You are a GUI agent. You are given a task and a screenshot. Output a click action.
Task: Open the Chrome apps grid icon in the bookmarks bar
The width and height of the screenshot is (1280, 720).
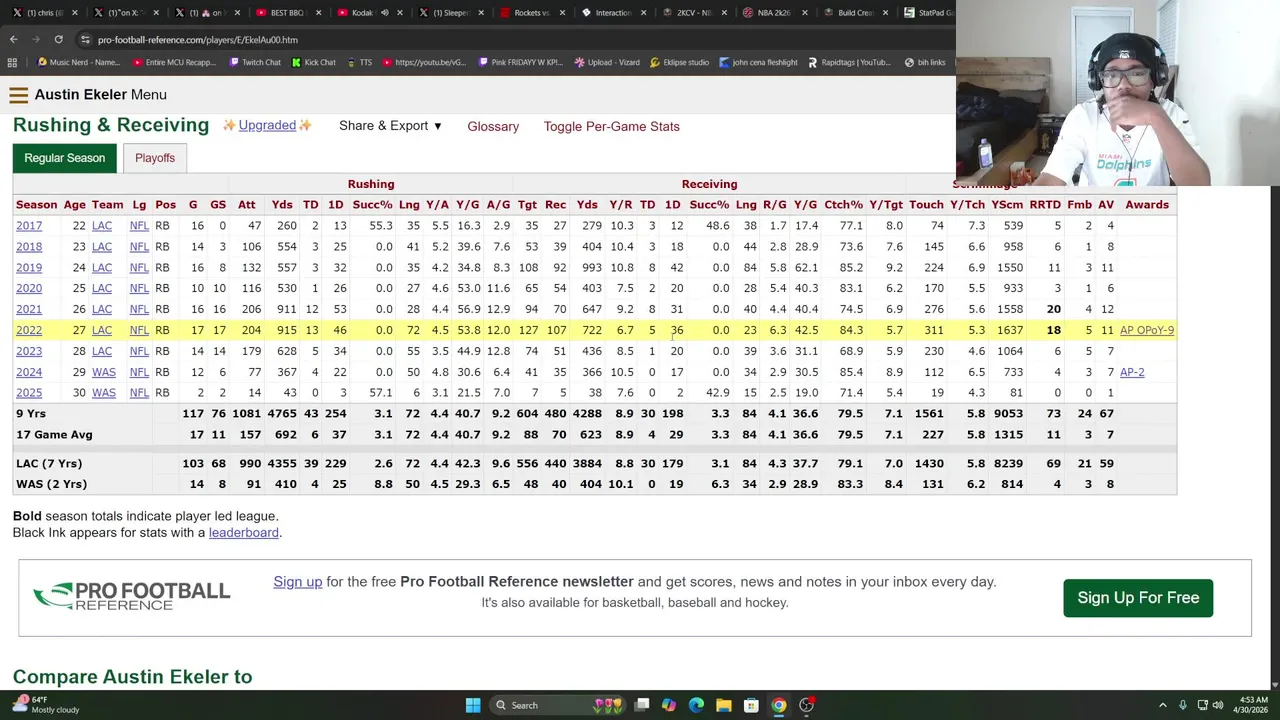tap(12, 62)
